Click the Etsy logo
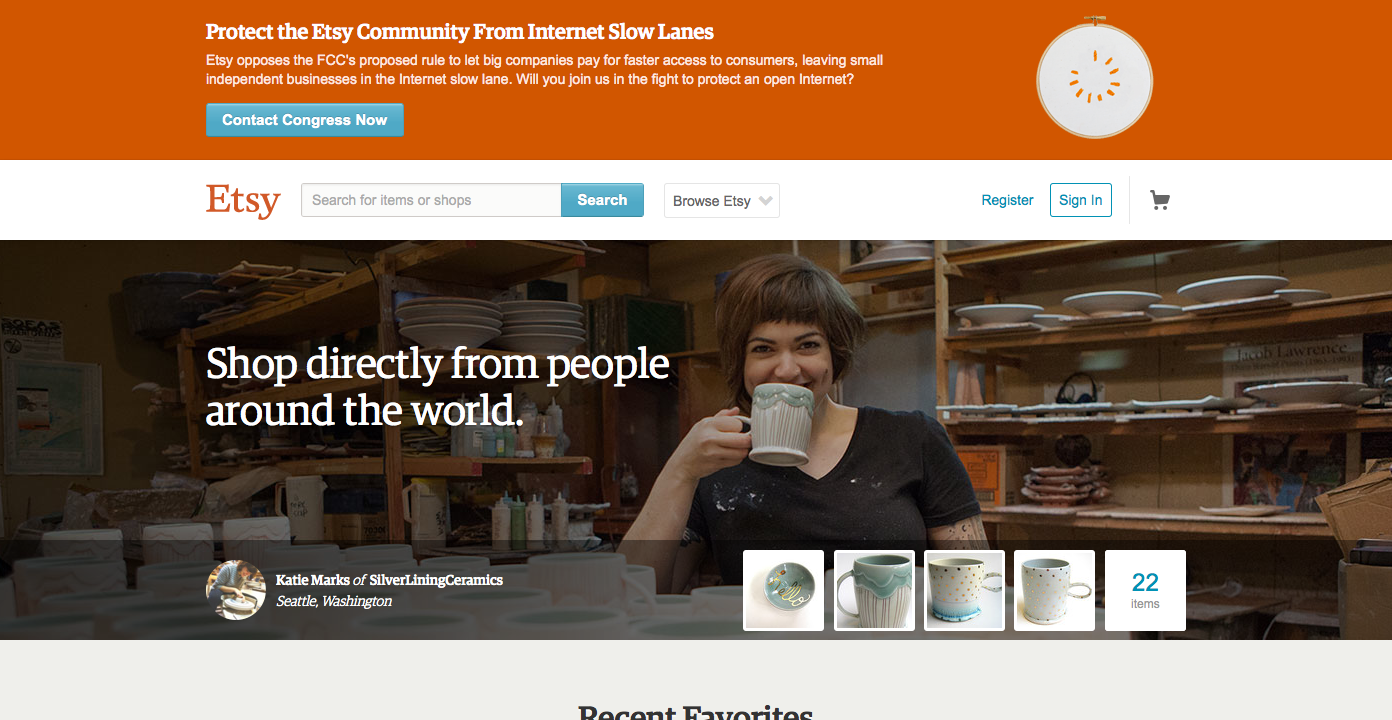1392x720 pixels. pyautogui.click(x=243, y=201)
